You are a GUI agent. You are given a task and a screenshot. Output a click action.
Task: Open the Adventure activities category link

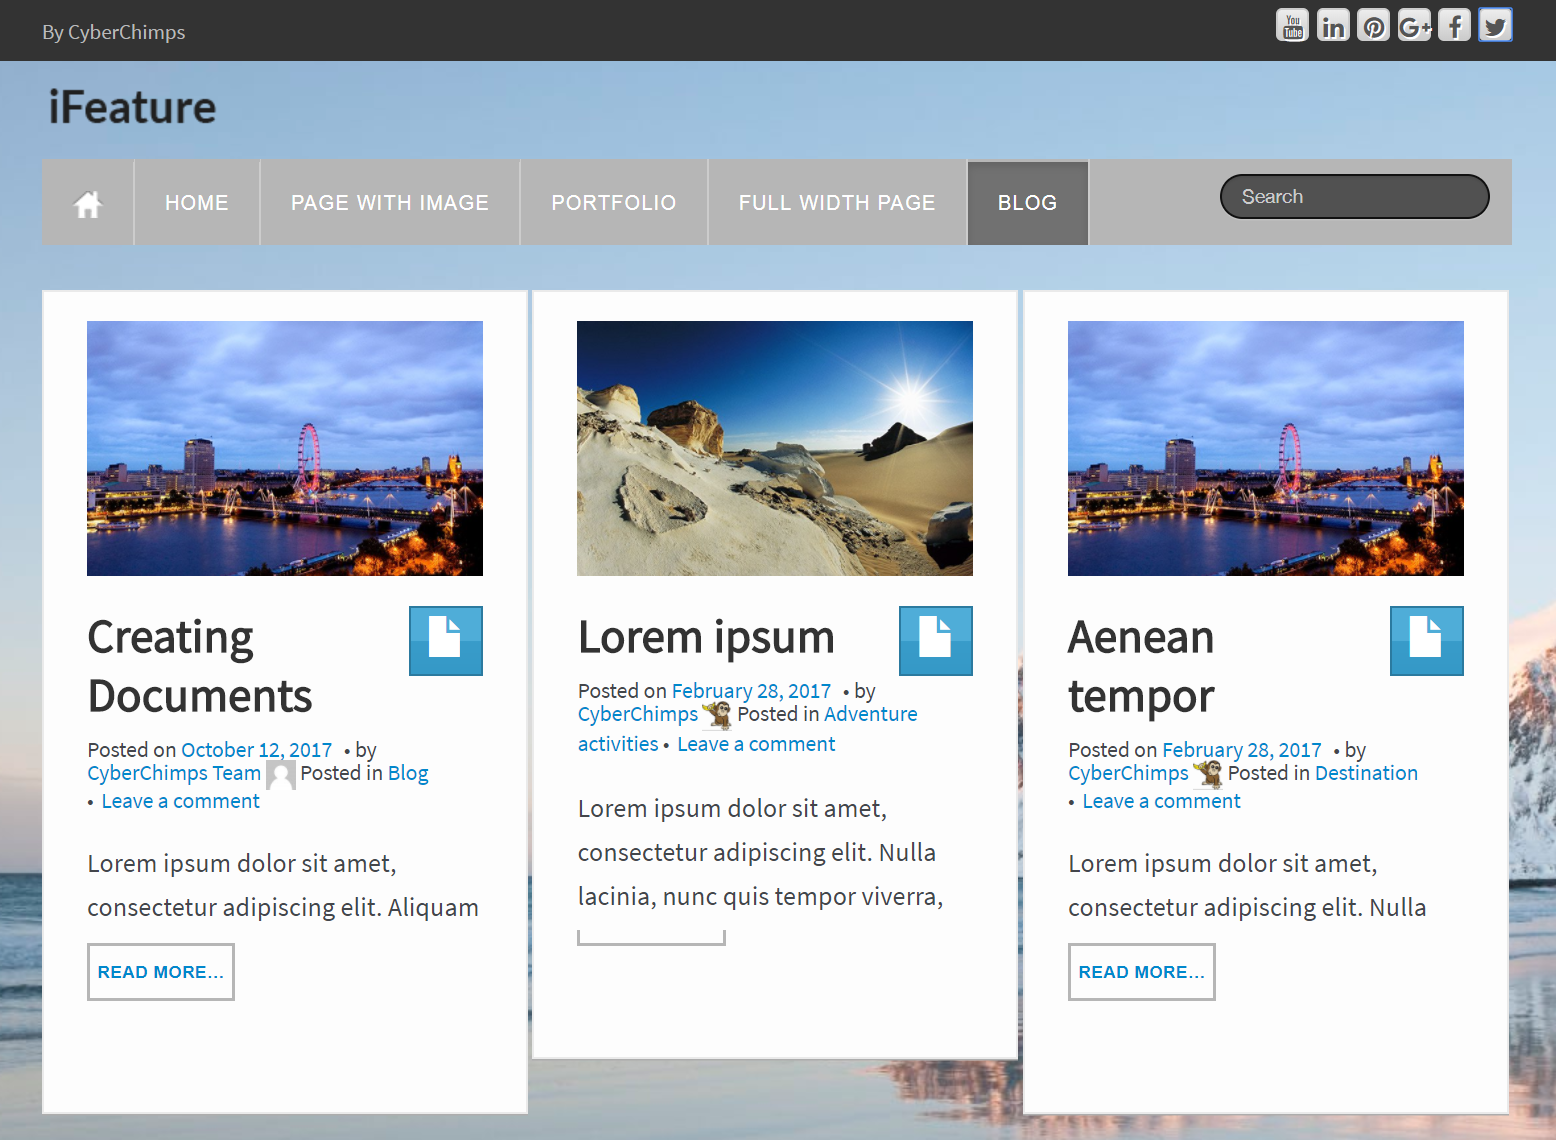(748, 729)
